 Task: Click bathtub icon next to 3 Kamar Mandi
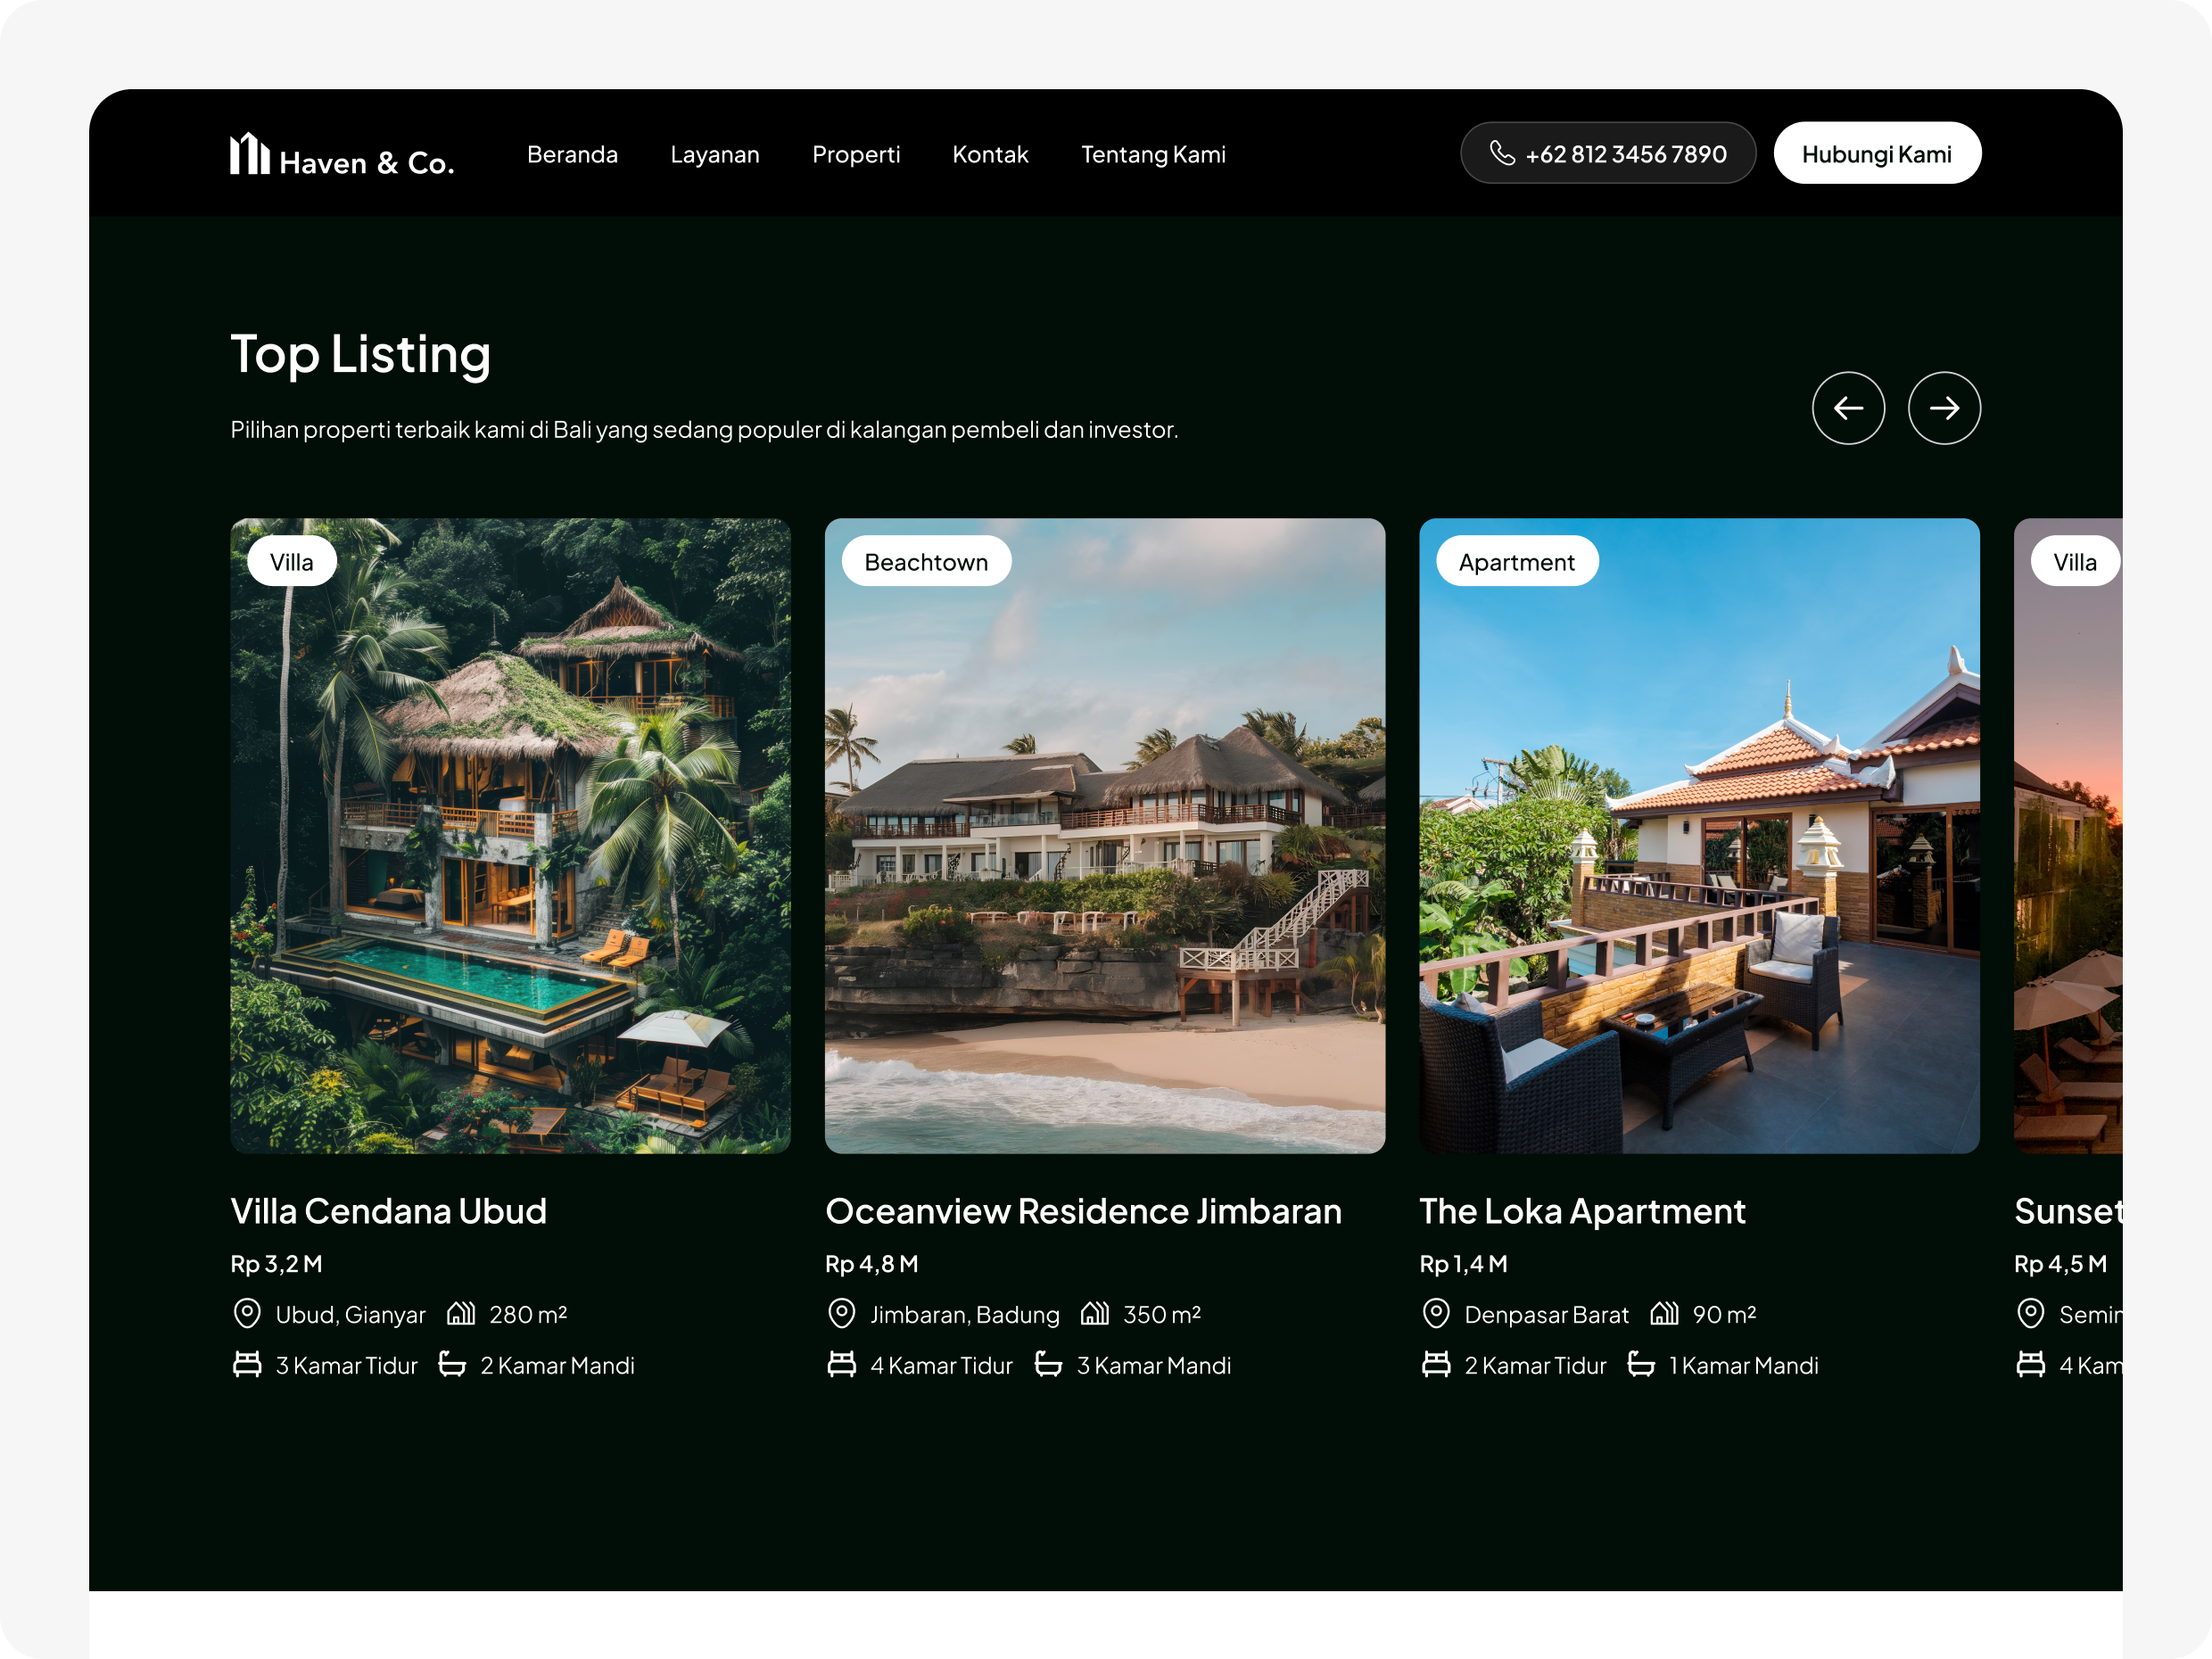point(1048,1364)
